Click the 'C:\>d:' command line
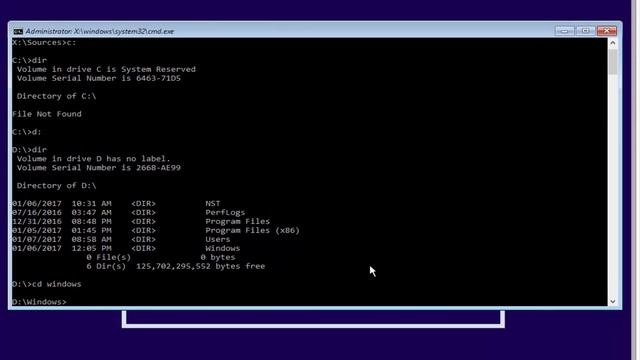 point(27,132)
